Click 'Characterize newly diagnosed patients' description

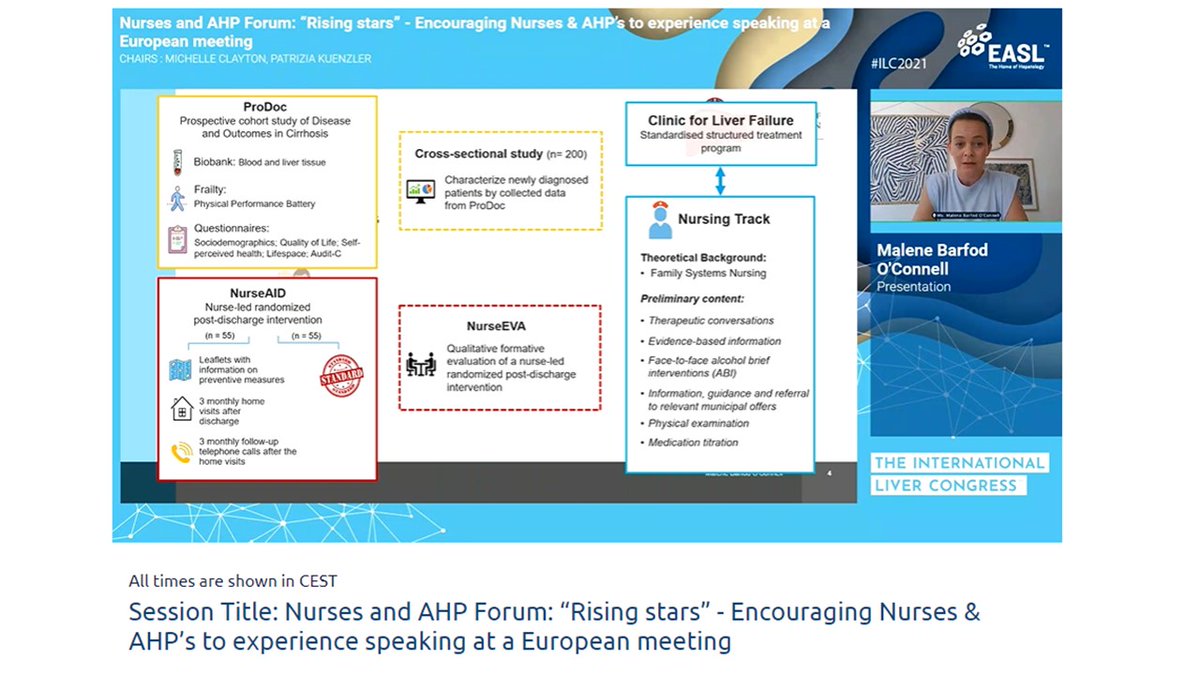pyautogui.click(x=517, y=192)
